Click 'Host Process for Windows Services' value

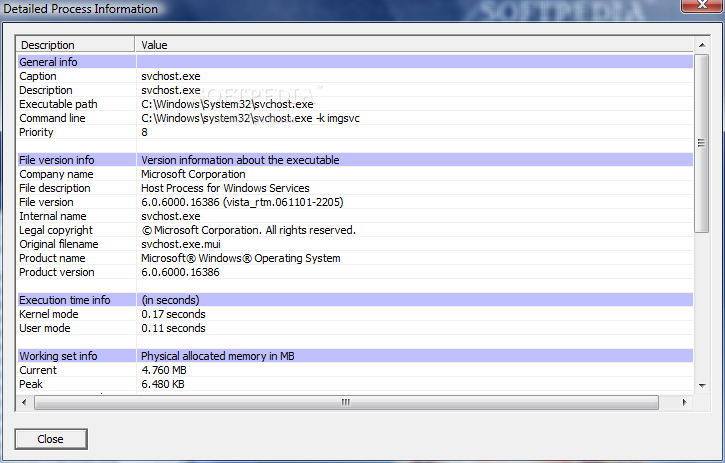pos(225,188)
